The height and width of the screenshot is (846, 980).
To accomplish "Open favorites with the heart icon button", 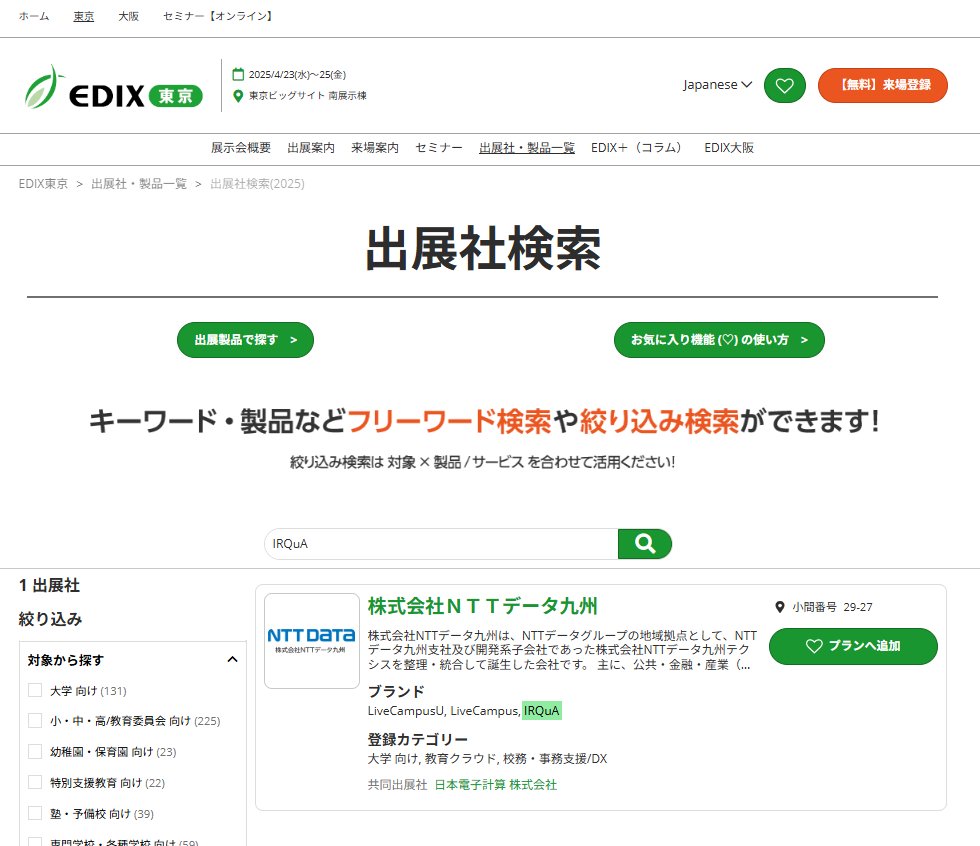I will pos(784,85).
